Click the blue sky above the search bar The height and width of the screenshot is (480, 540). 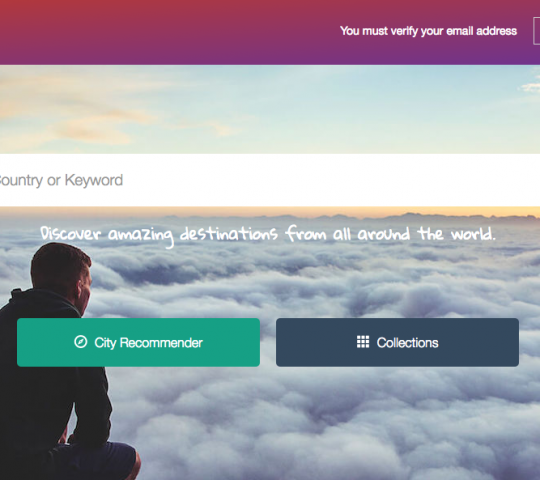tap(310, 107)
